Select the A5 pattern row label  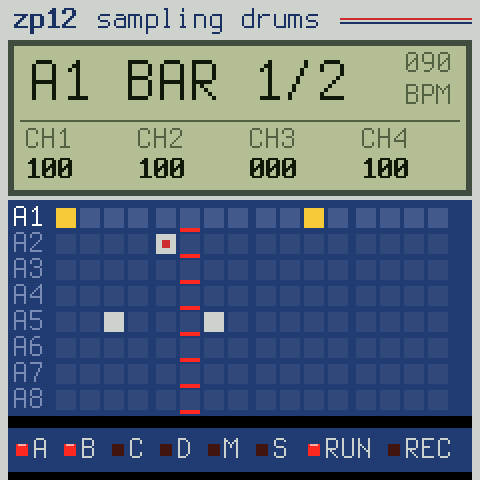28,321
